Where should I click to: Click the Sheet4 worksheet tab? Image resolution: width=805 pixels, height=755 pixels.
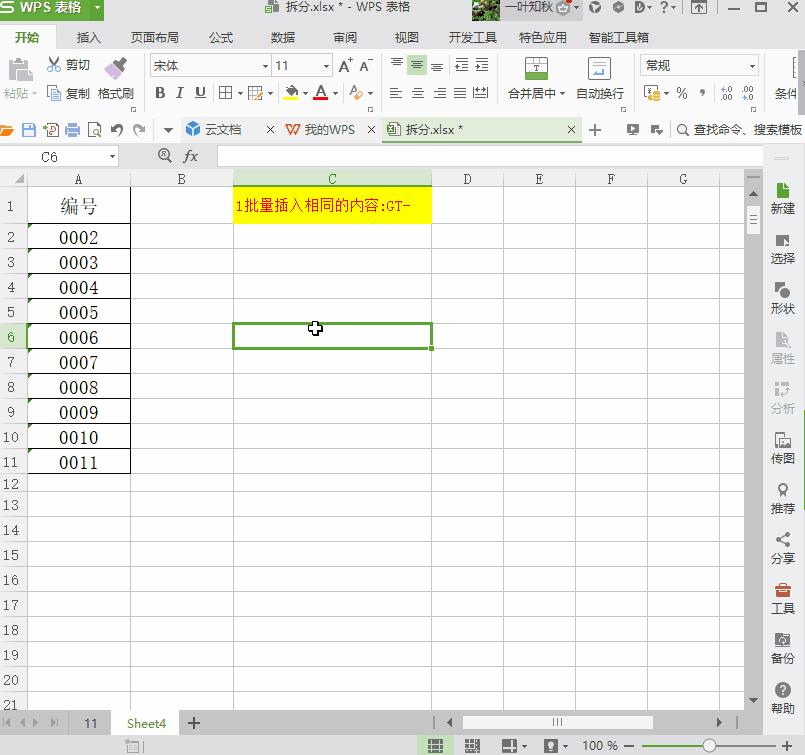coord(146,722)
